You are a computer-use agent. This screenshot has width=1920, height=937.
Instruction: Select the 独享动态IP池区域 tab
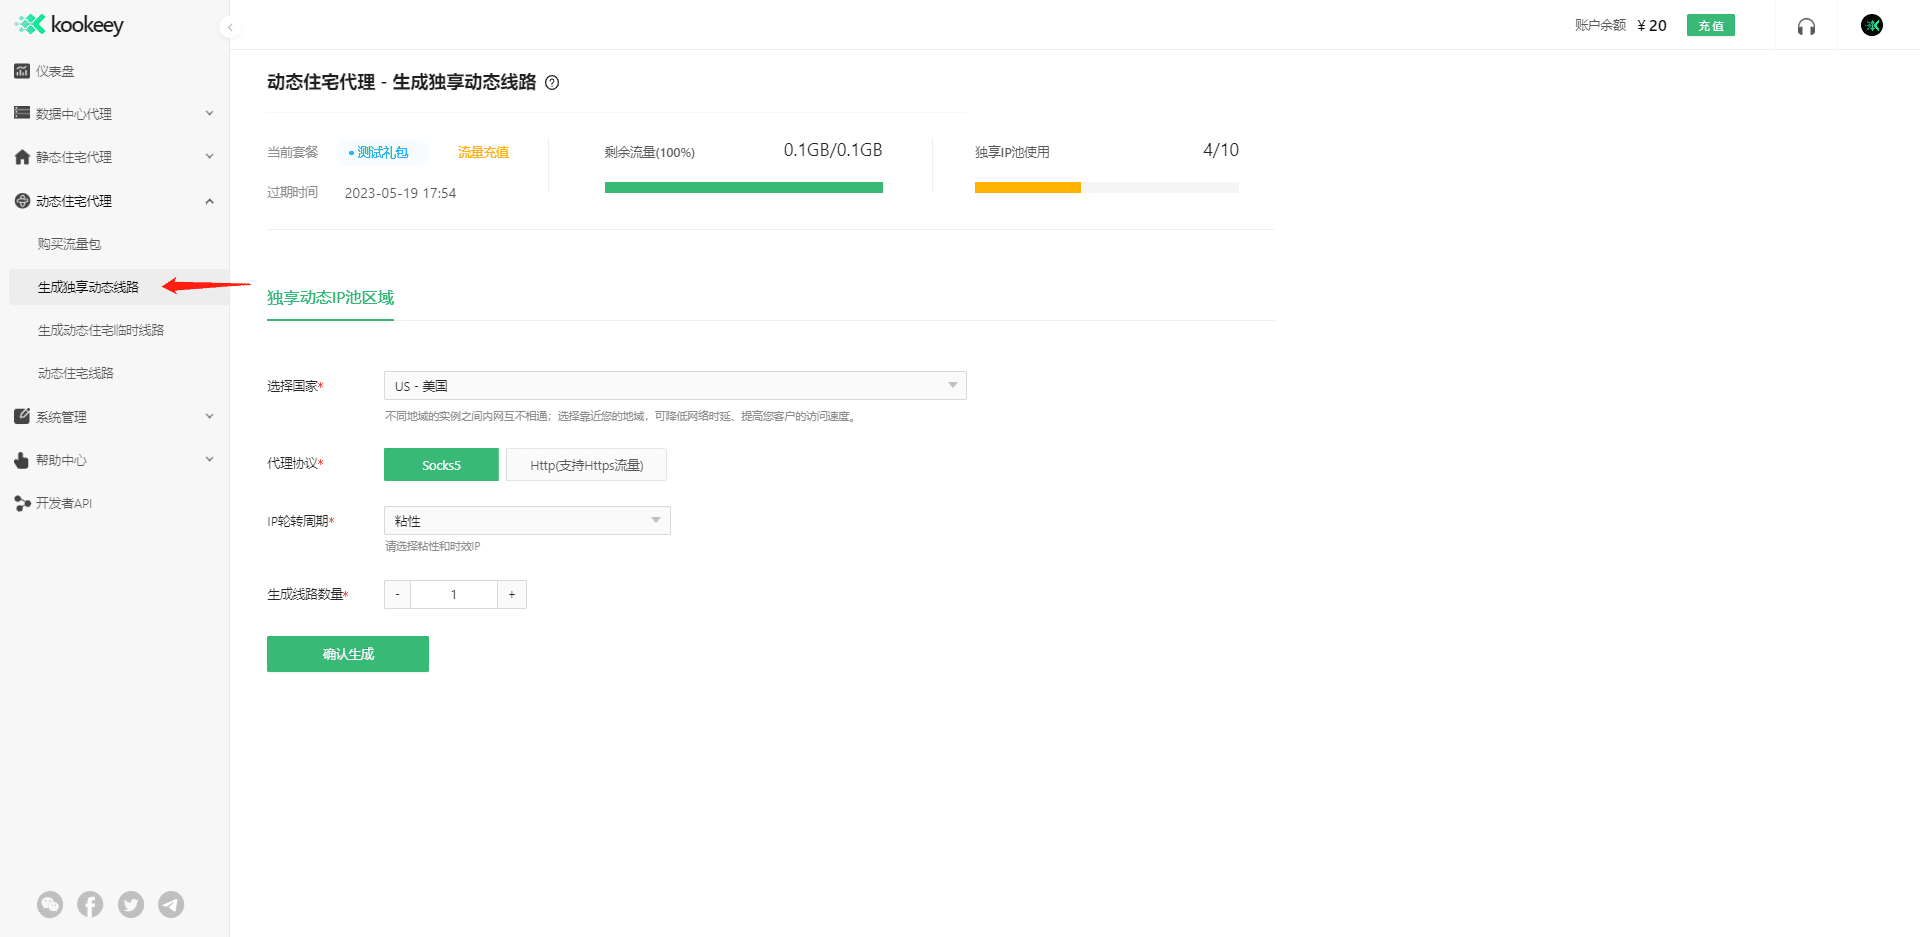(330, 298)
